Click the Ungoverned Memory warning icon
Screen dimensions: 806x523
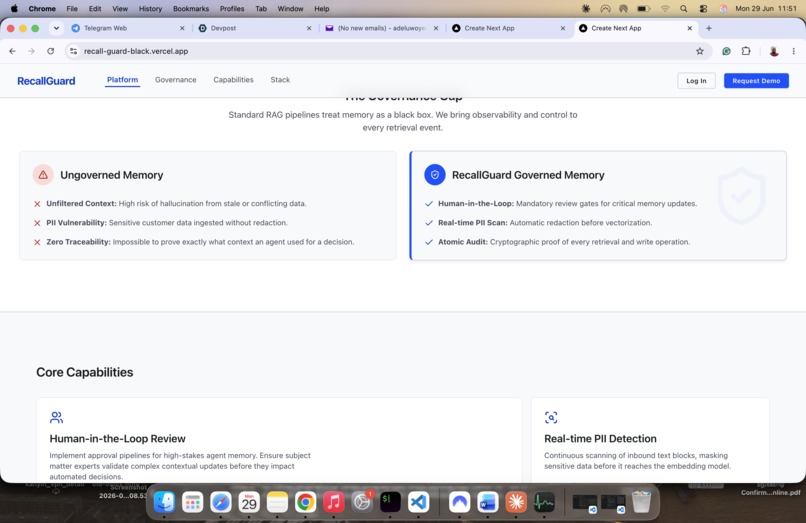(x=43, y=175)
